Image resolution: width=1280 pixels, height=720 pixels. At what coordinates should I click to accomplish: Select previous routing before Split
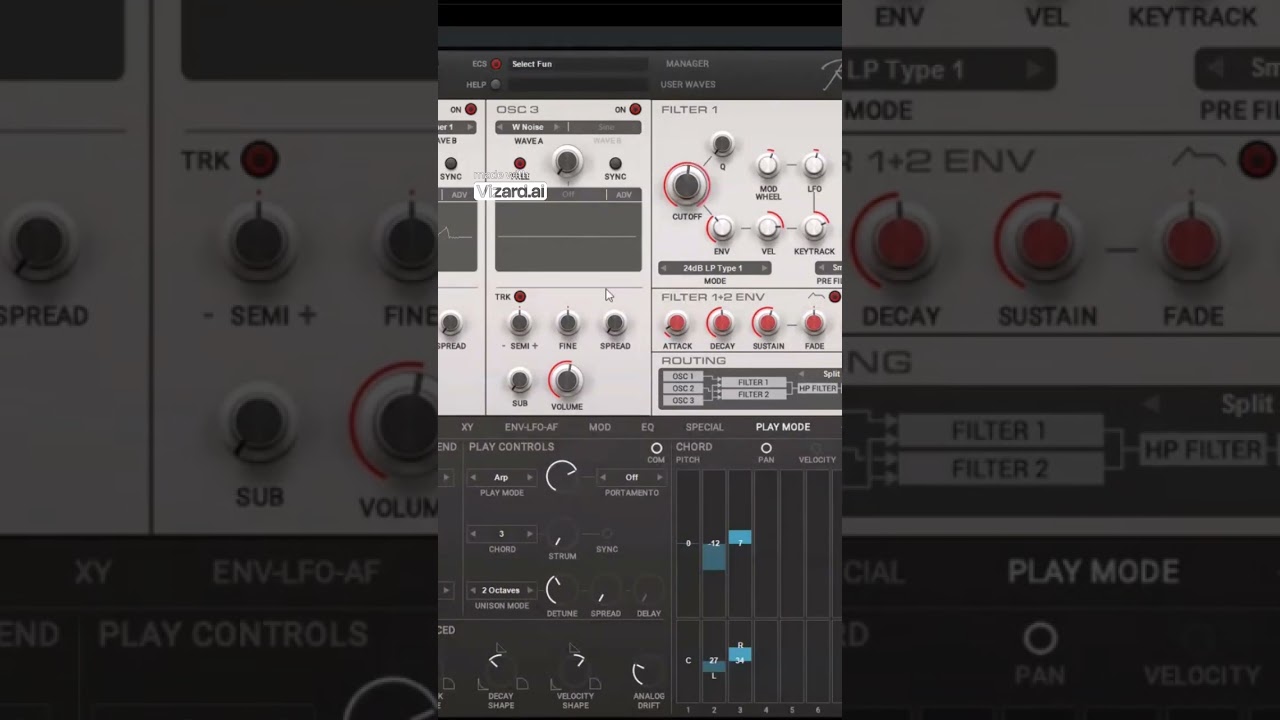point(800,374)
